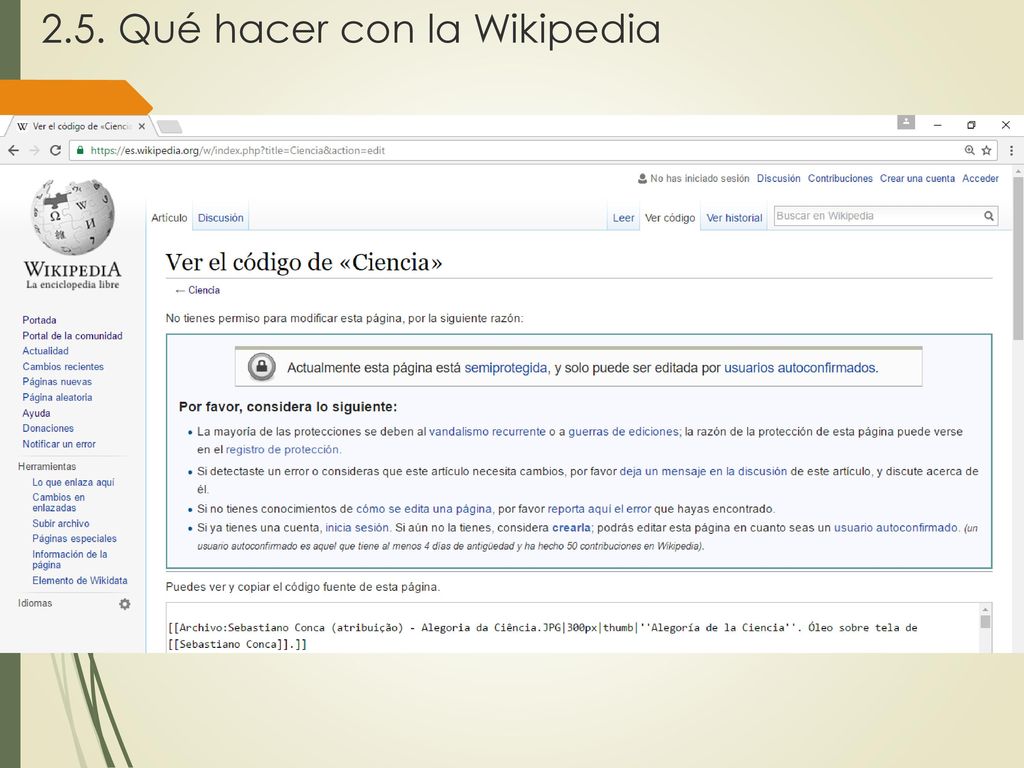Click in the Buscar en Wikipedia field

click(x=877, y=216)
